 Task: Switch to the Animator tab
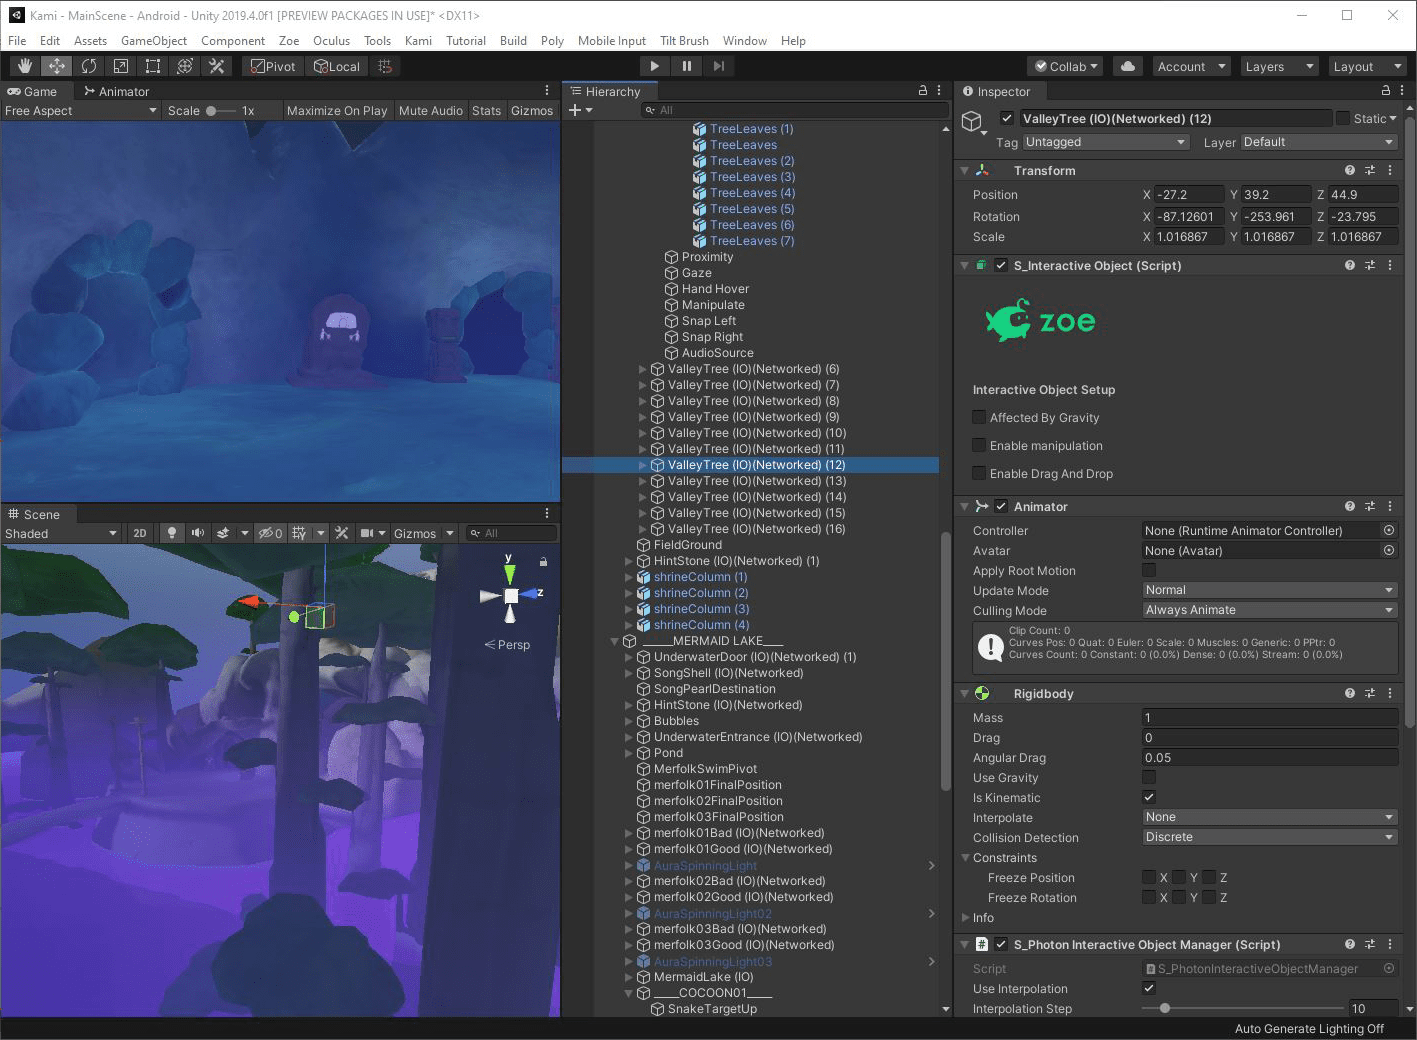coord(116,91)
